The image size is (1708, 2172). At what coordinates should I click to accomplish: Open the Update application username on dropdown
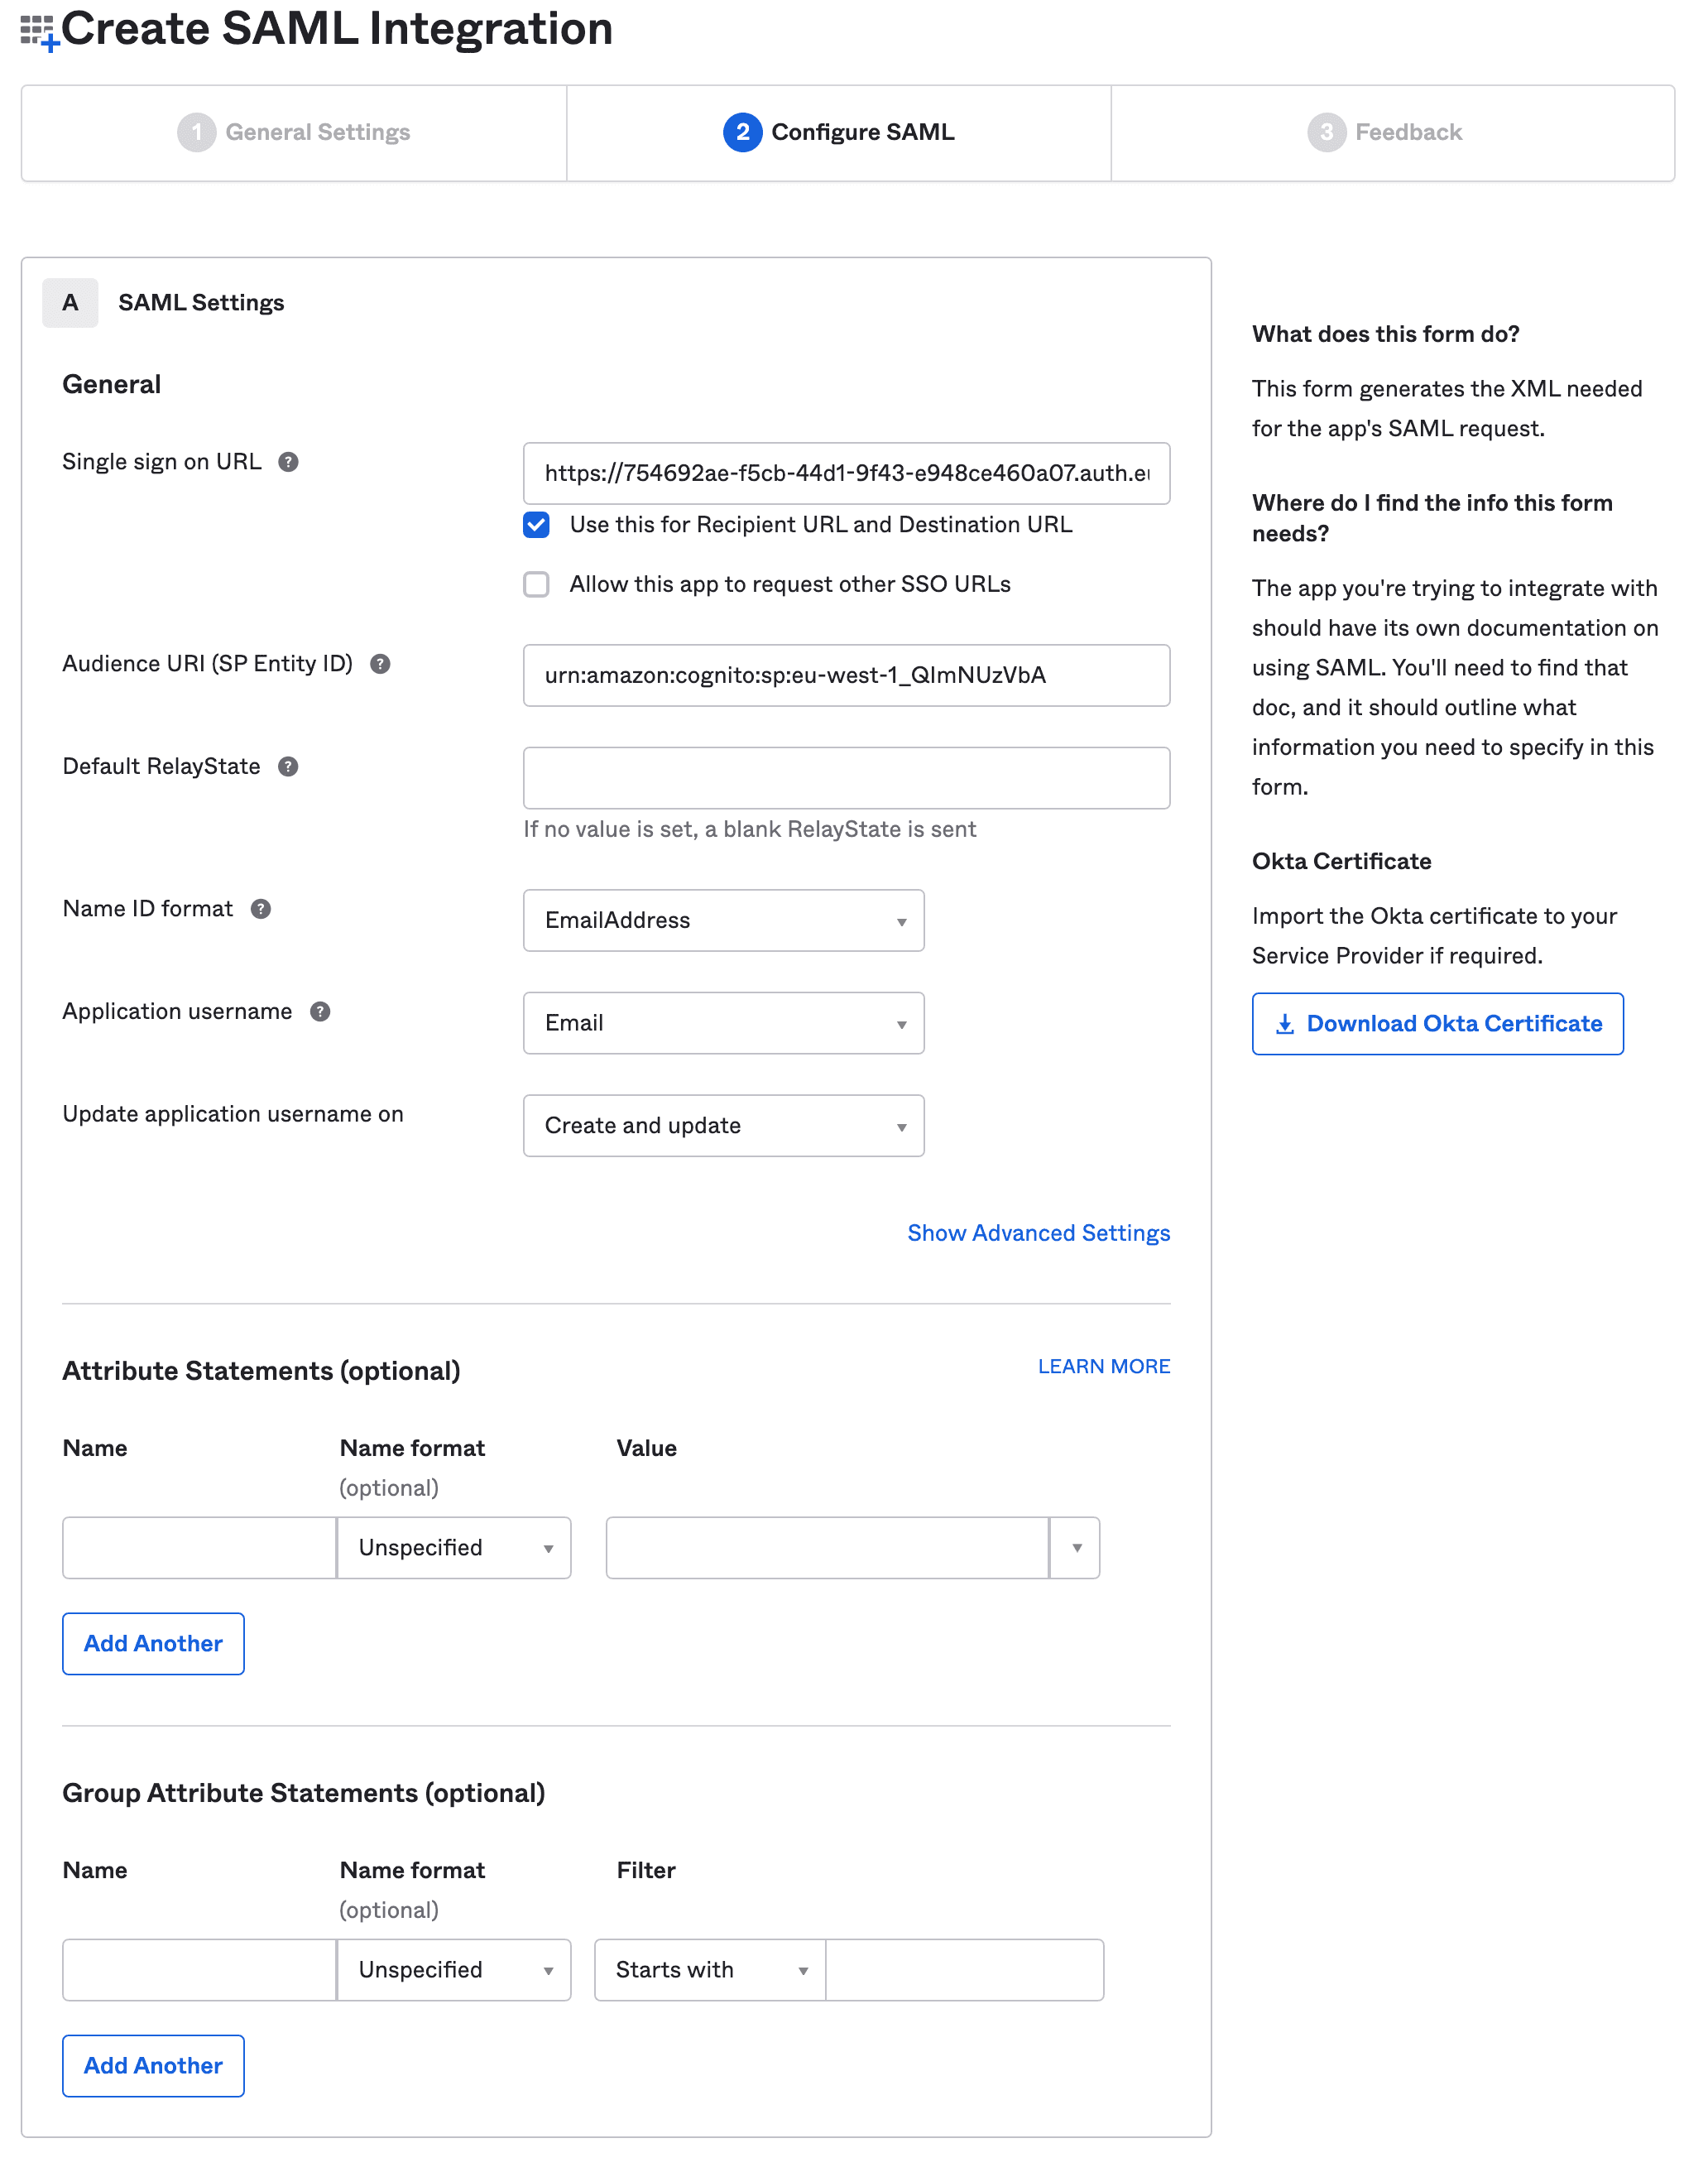(x=723, y=1126)
